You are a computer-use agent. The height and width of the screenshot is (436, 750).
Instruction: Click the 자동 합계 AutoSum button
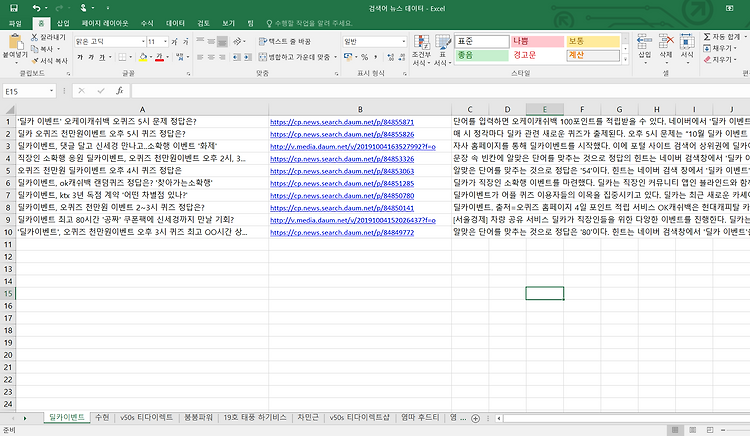tap(722, 37)
